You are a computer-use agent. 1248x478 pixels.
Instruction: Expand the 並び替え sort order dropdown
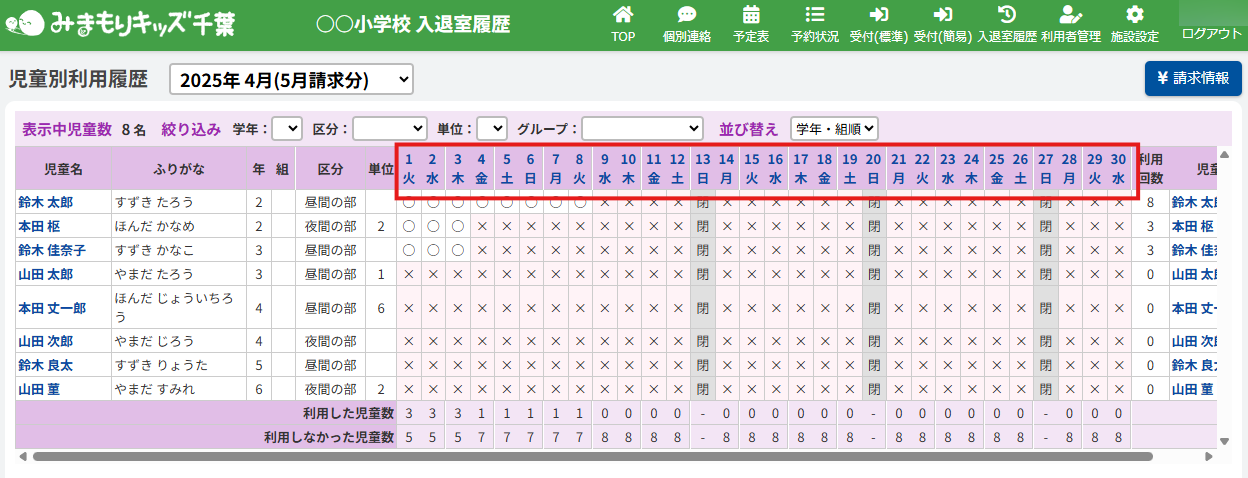834,129
